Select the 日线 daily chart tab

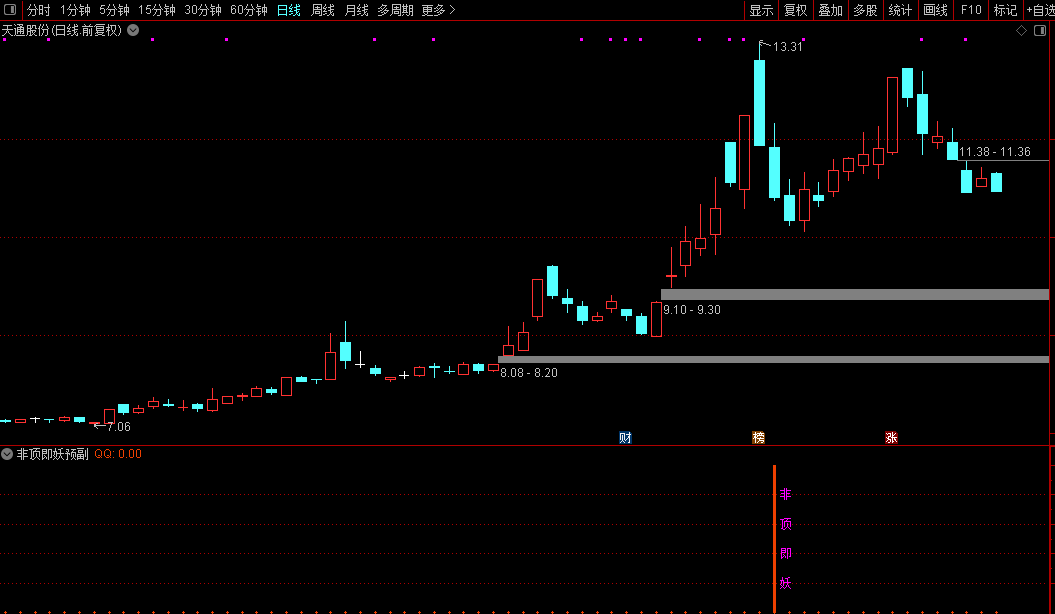pos(289,10)
